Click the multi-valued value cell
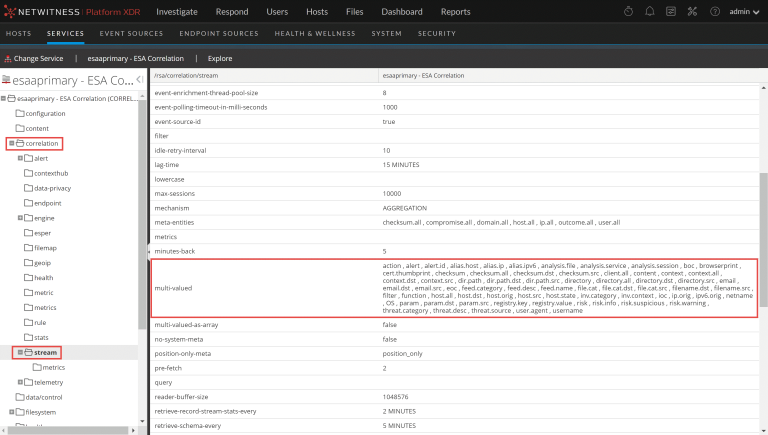The height and width of the screenshot is (435, 768). pos(568,288)
